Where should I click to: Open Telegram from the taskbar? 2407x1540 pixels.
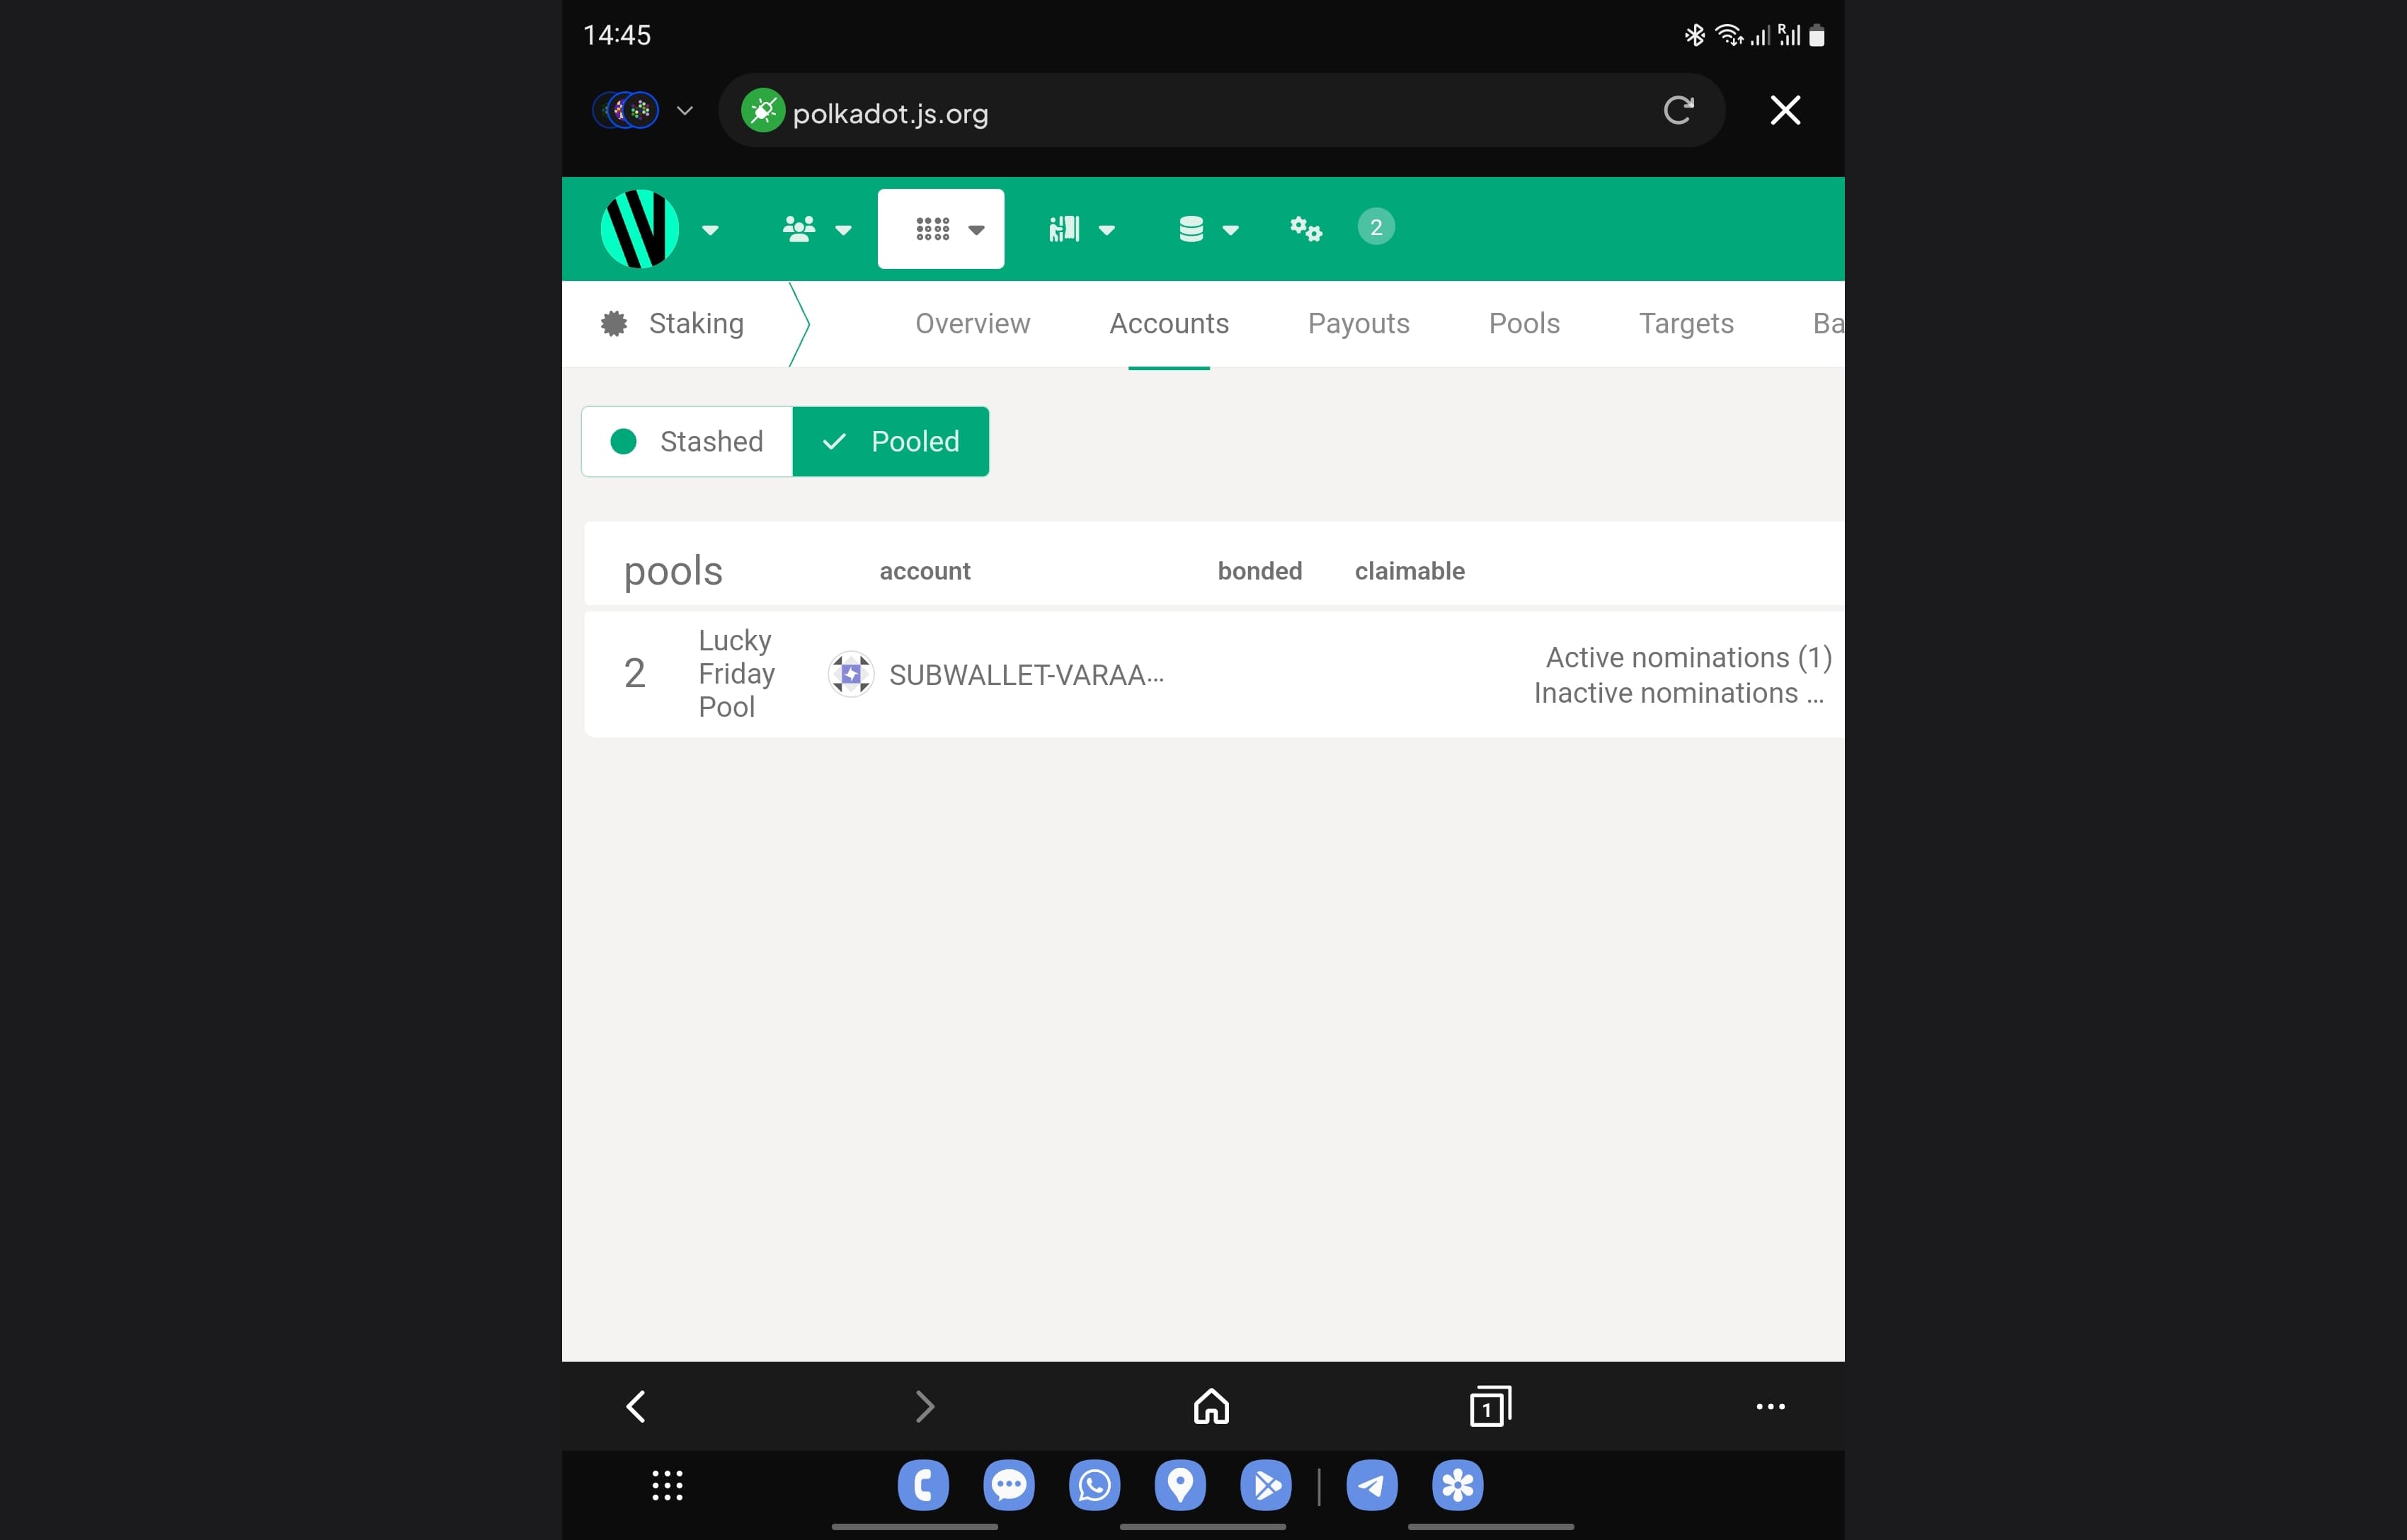[1371, 1485]
